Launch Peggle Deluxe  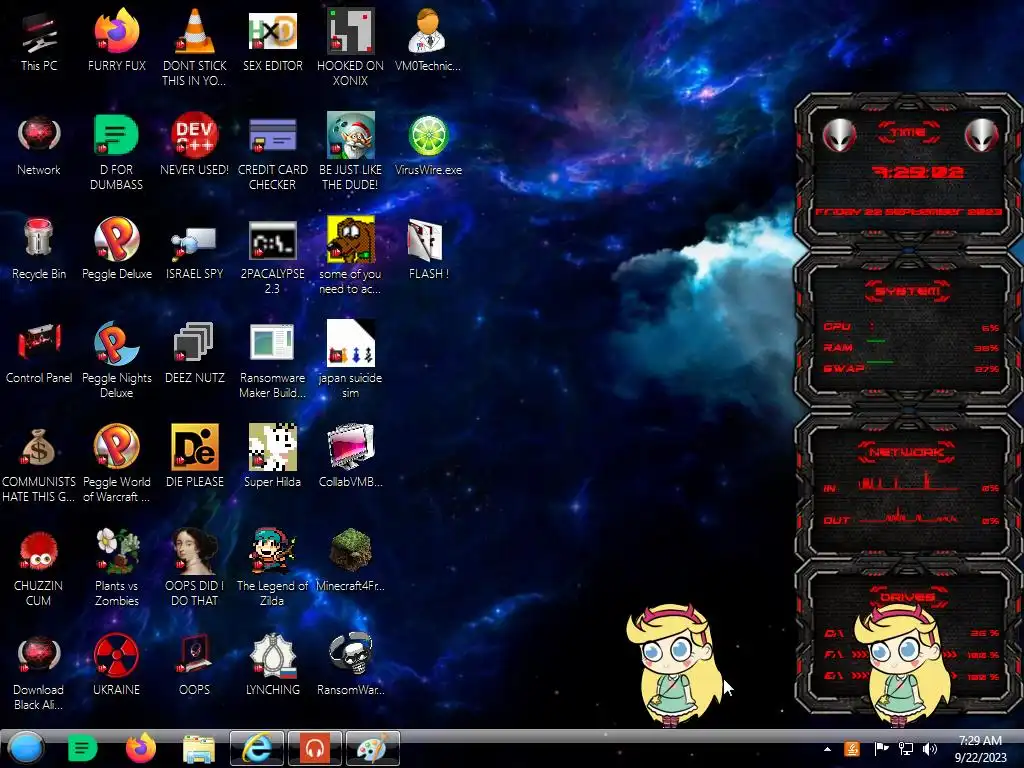(117, 248)
